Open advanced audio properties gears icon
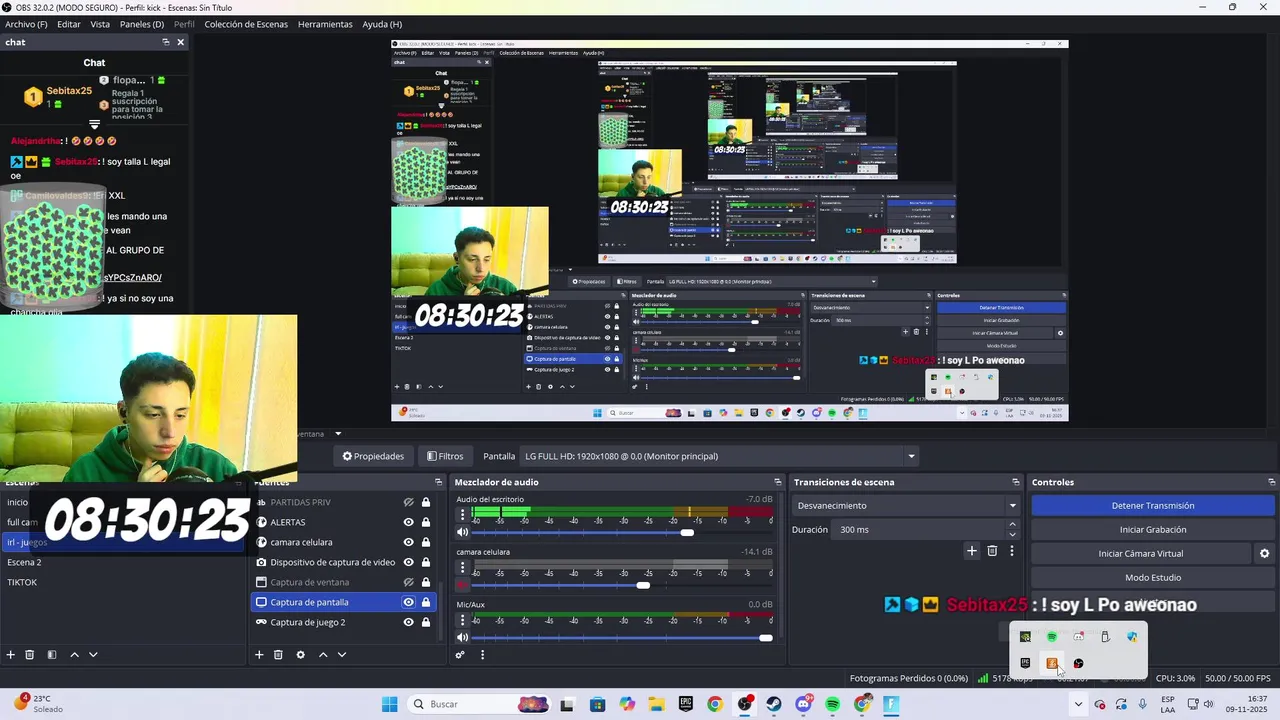This screenshot has width=1280, height=720. click(x=460, y=655)
